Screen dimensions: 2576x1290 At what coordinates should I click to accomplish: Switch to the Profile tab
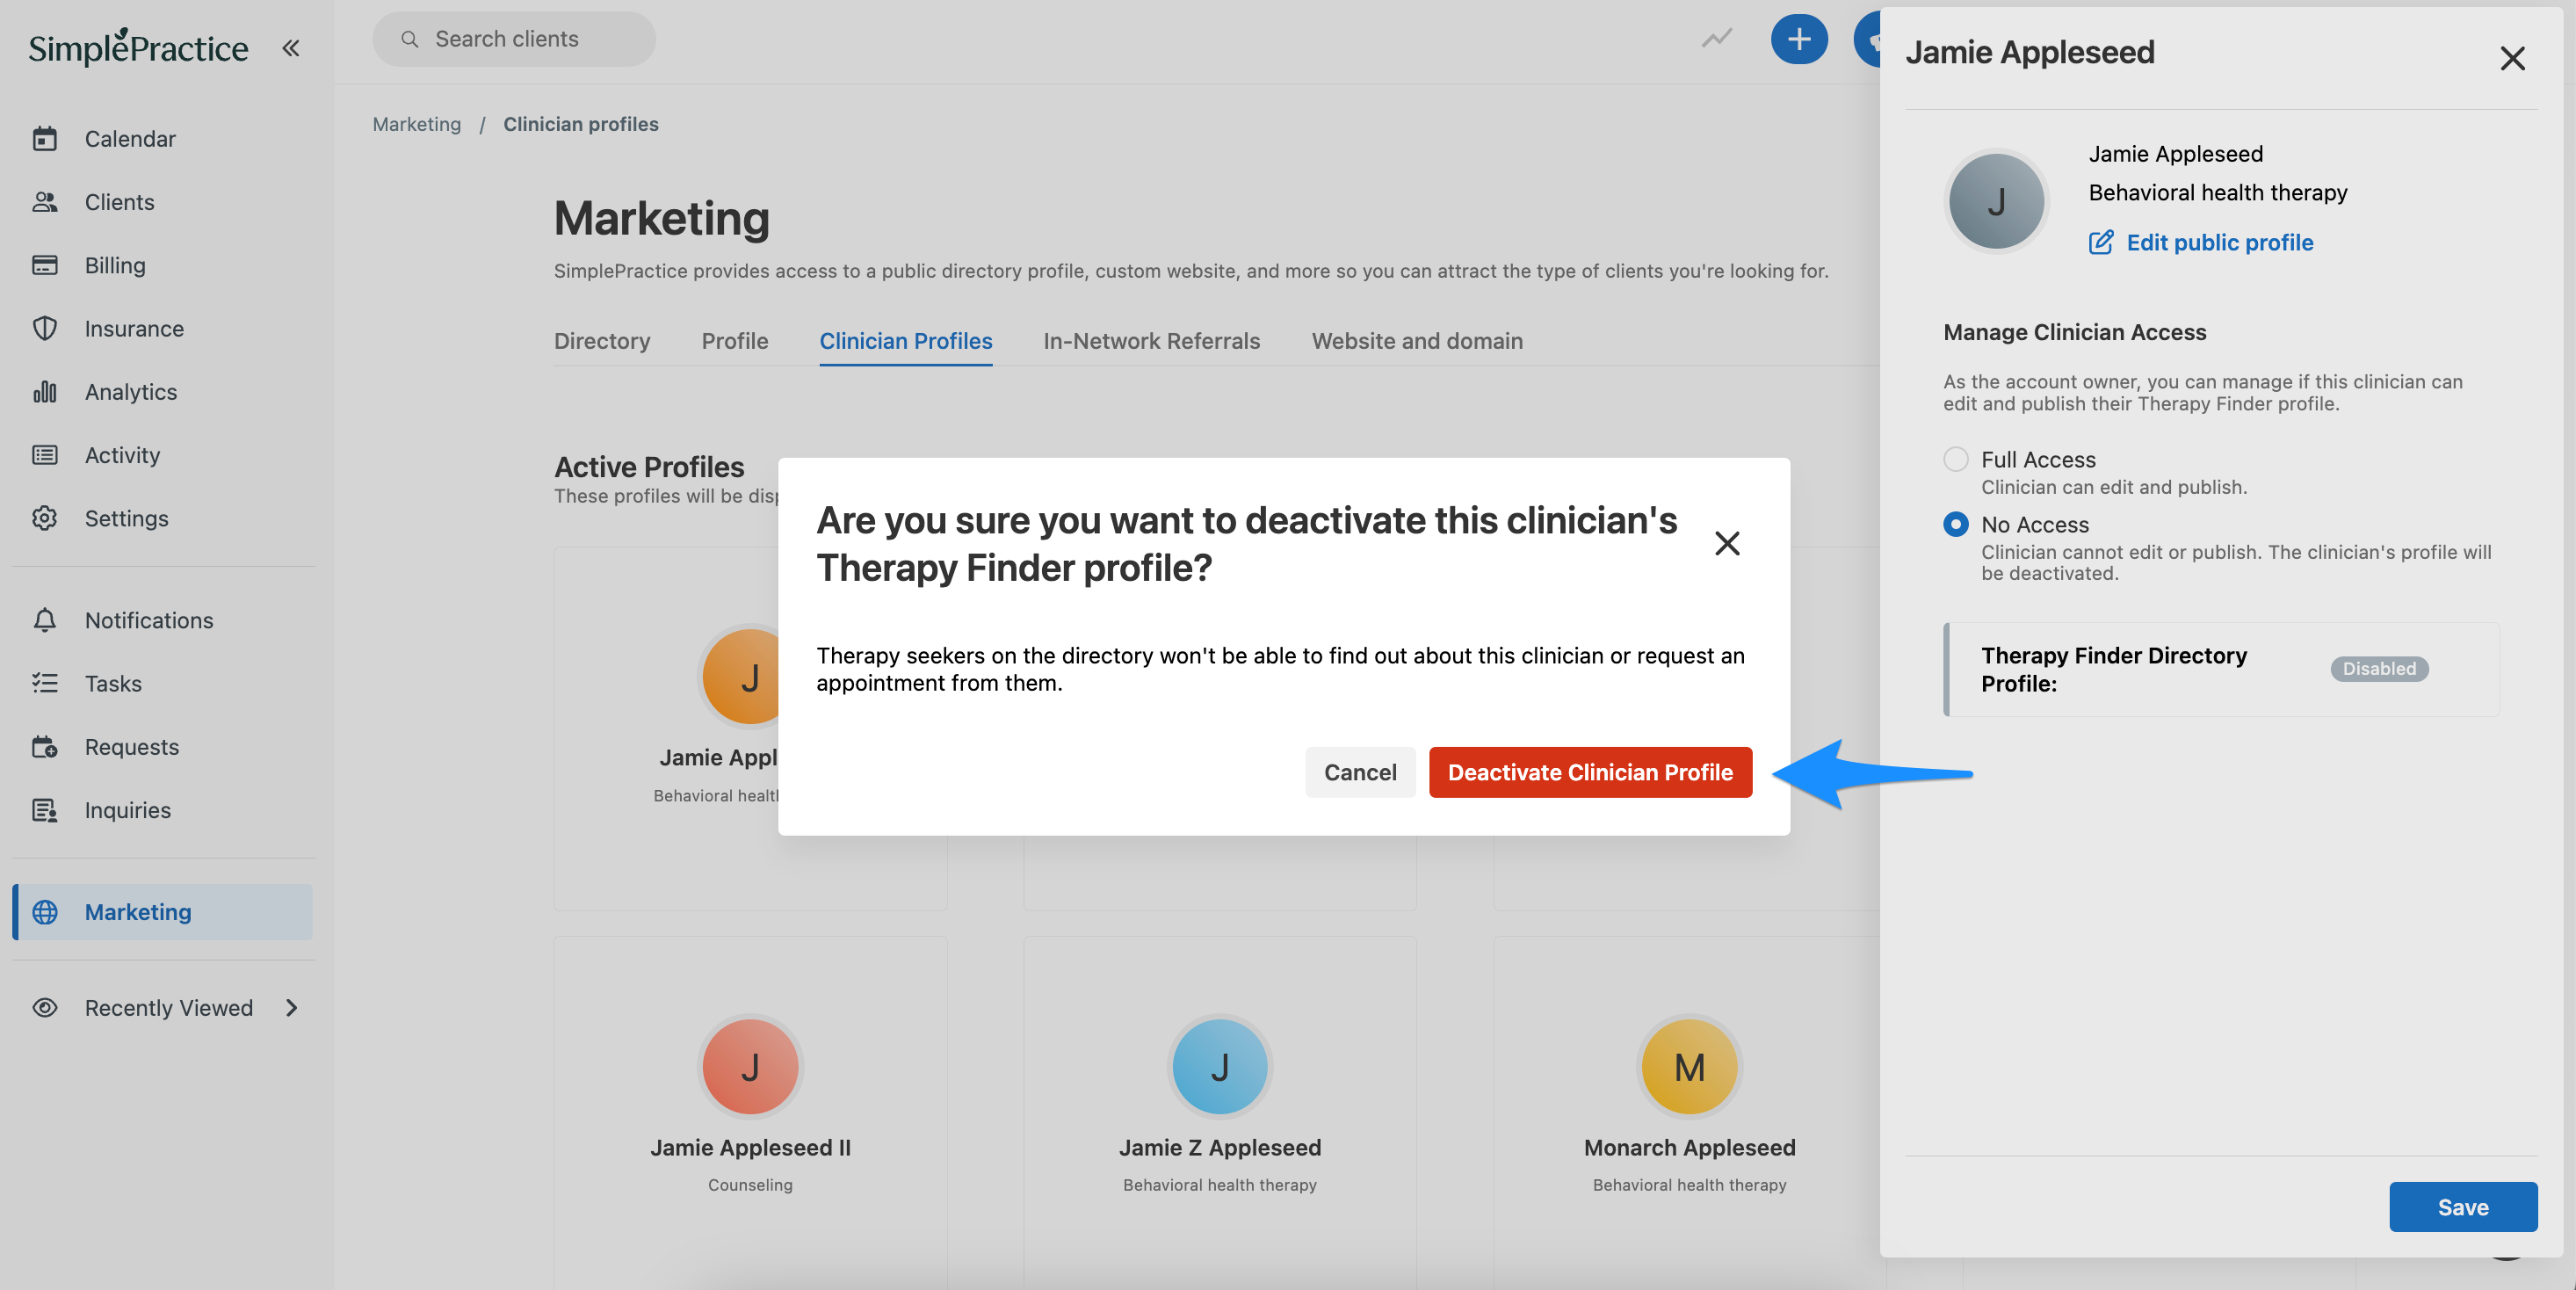pyautogui.click(x=735, y=341)
